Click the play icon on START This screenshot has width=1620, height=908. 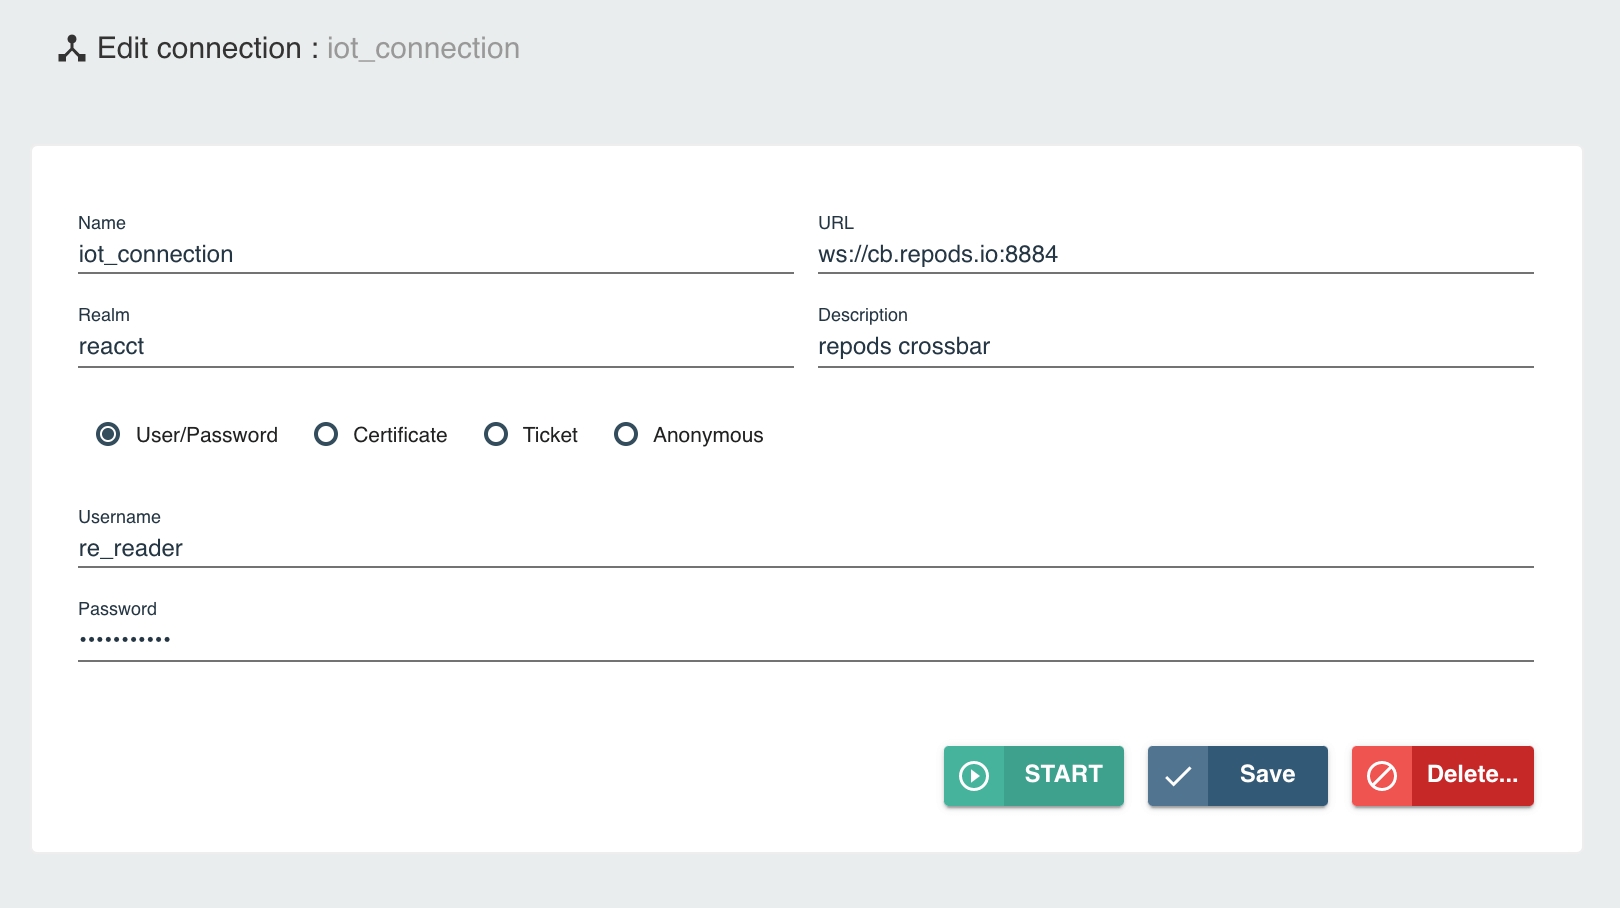coord(973,776)
